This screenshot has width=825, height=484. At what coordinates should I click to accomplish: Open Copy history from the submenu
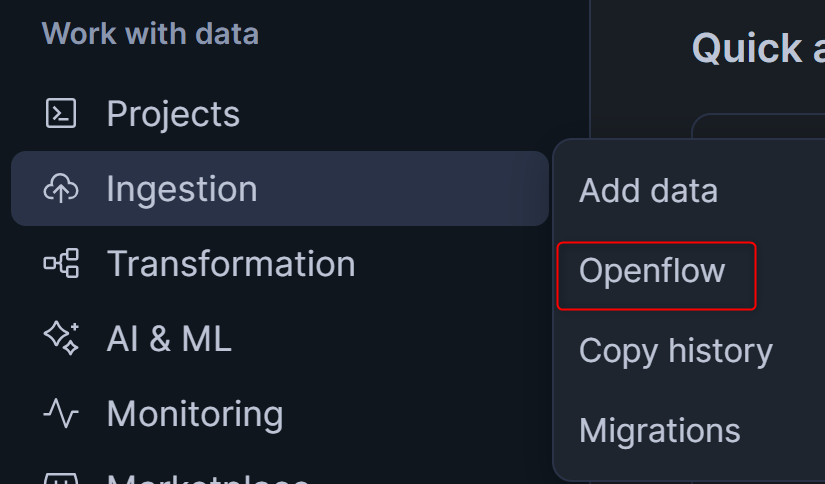[676, 351]
